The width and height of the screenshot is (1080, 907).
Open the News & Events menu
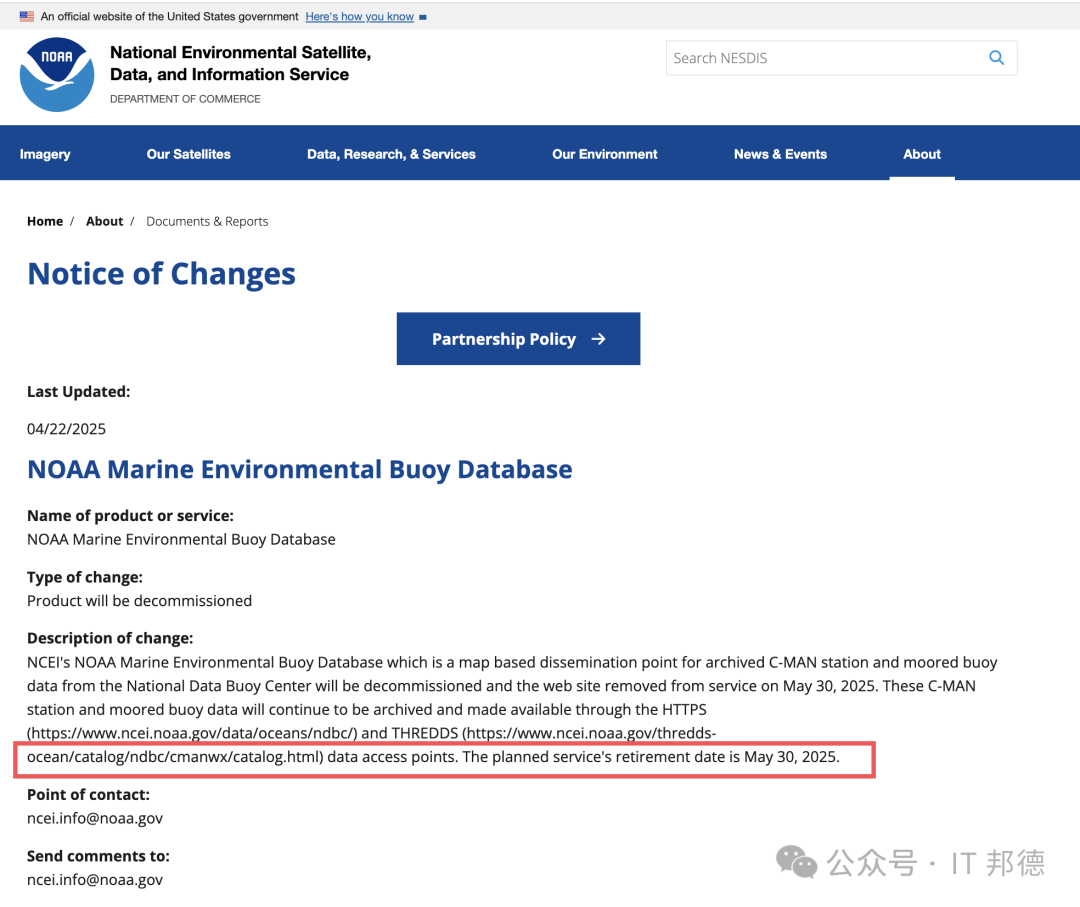point(780,154)
